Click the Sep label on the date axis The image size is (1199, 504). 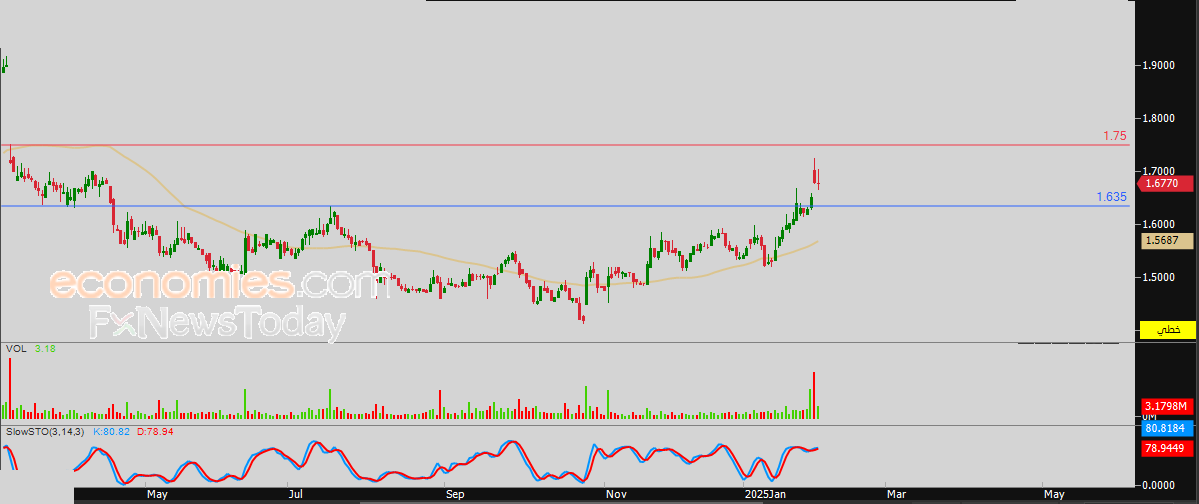455,495
